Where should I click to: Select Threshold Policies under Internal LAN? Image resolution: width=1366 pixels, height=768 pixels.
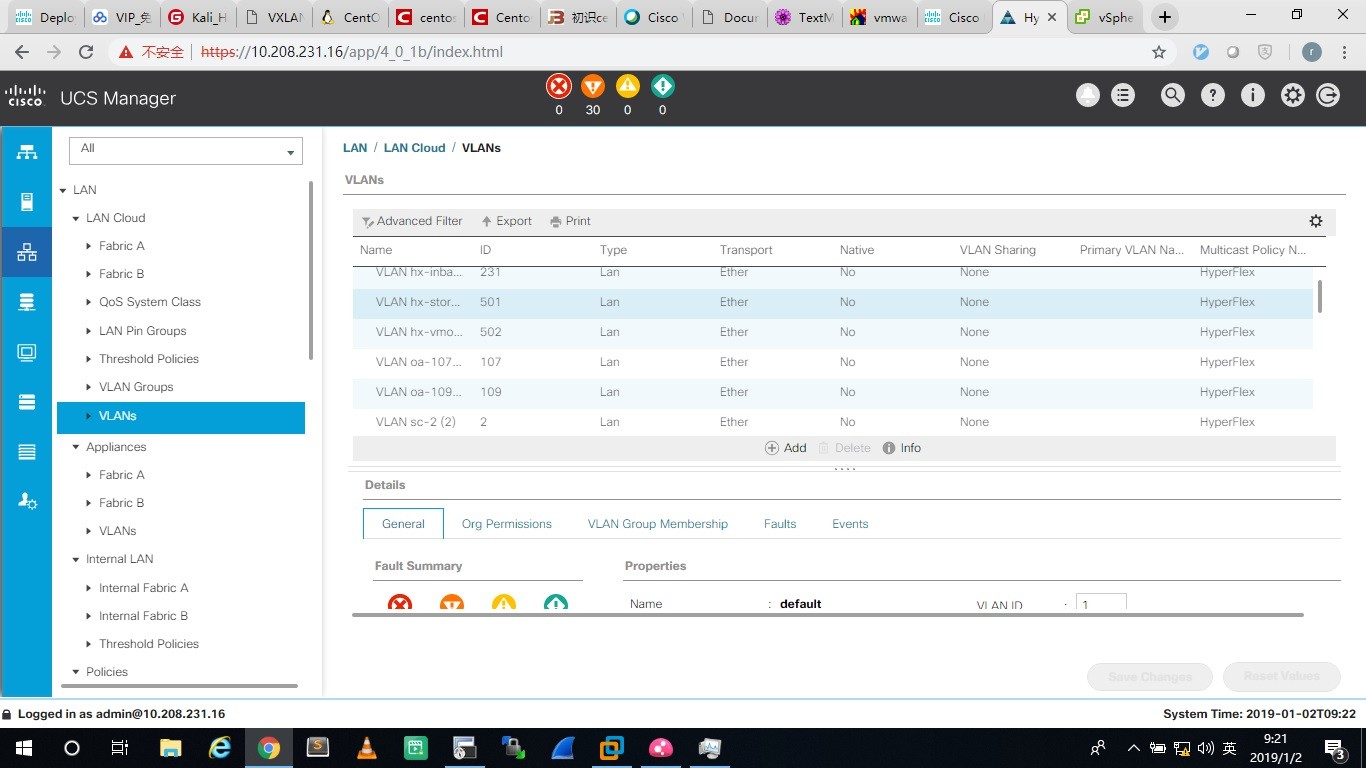(149, 644)
